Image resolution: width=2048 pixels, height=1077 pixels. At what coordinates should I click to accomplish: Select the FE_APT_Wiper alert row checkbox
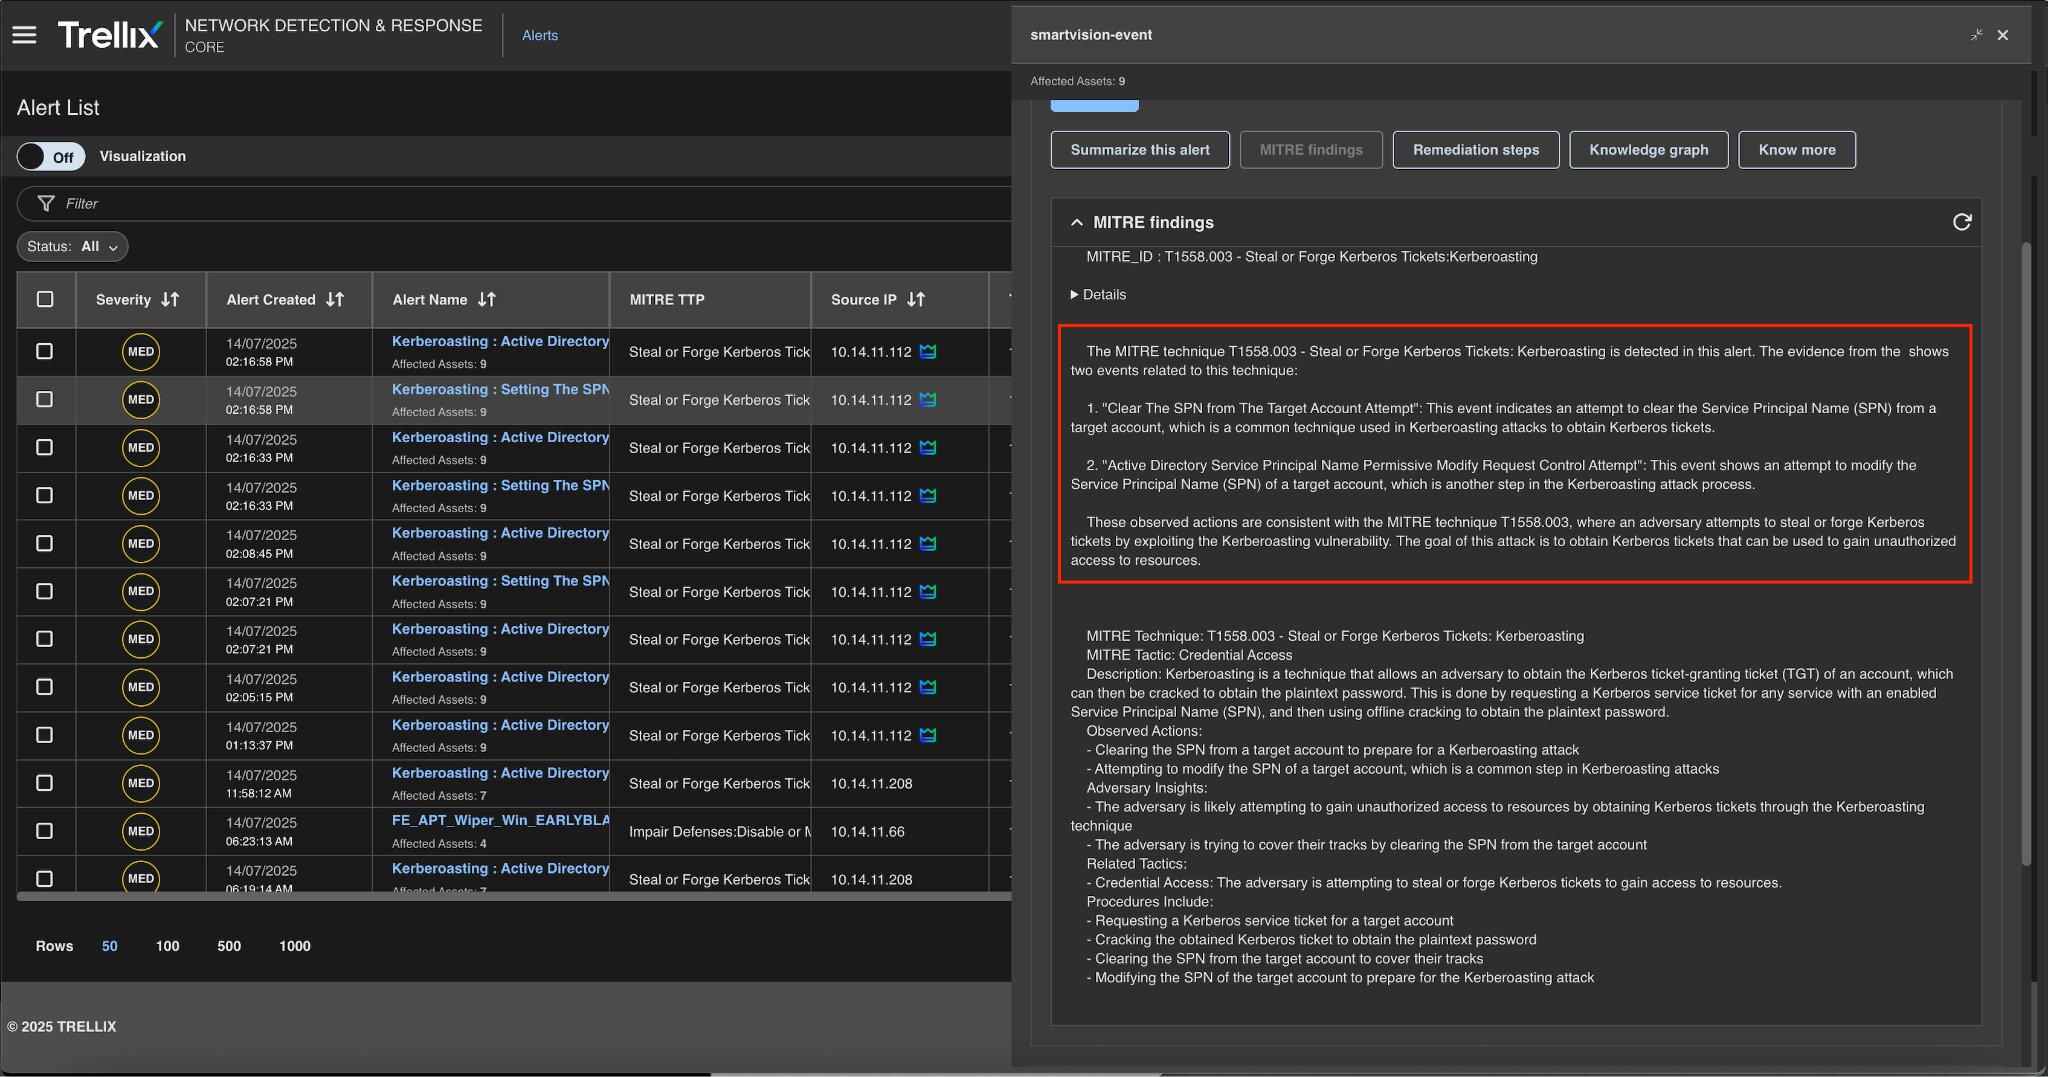pyautogui.click(x=45, y=831)
